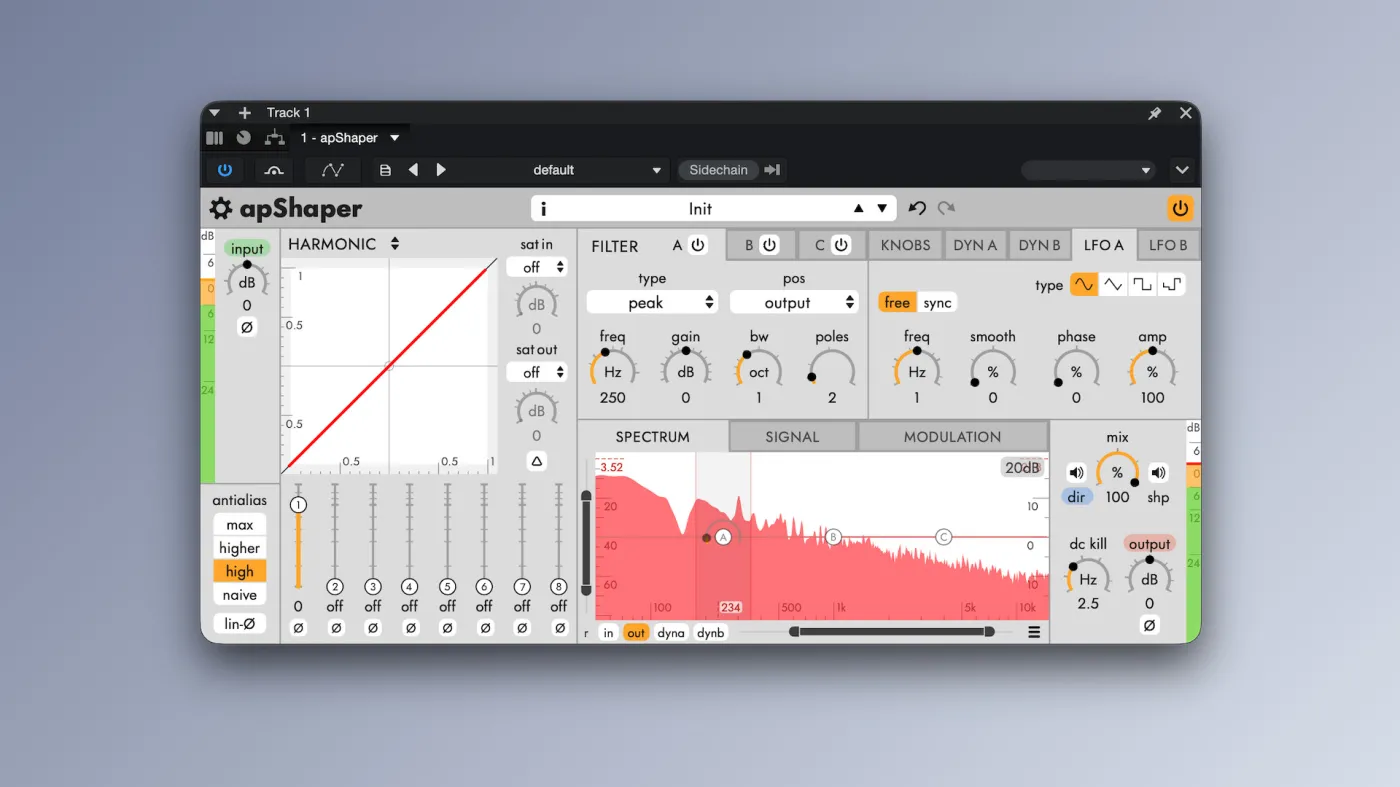Toggle filter A power button
The width and height of the screenshot is (1400, 787).
[x=698, y=245]
